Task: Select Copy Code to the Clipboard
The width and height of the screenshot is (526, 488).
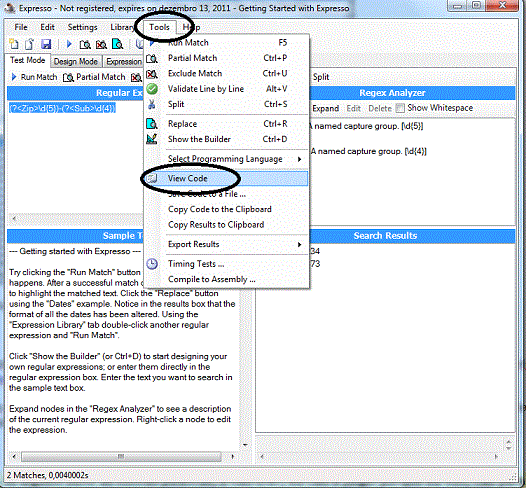Action: click(225, 209)
